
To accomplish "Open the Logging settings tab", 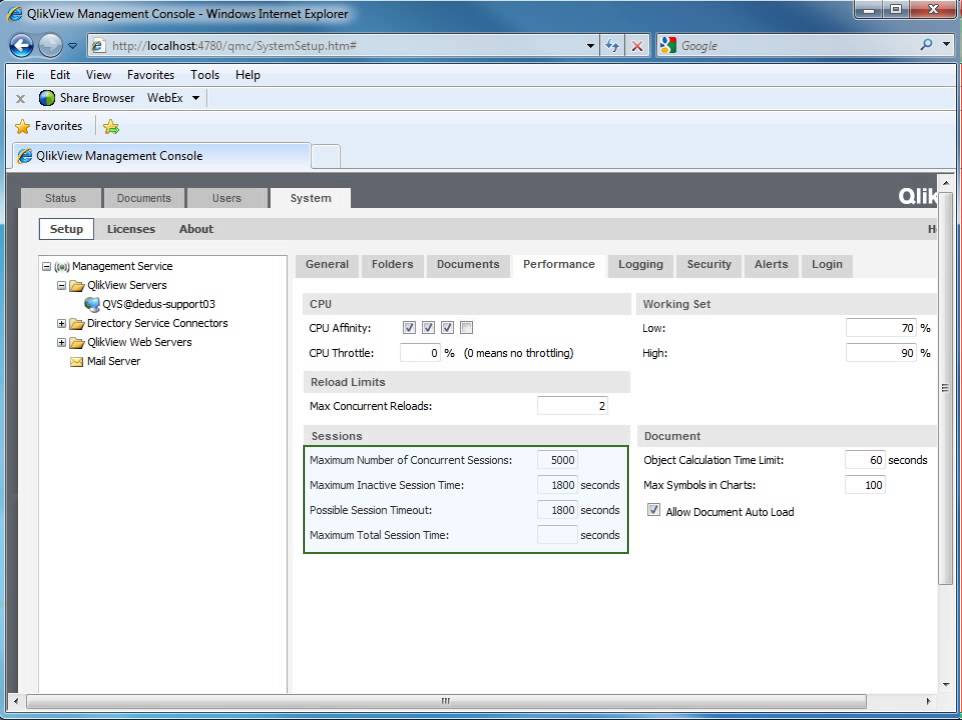I will (x=641, y=264).
